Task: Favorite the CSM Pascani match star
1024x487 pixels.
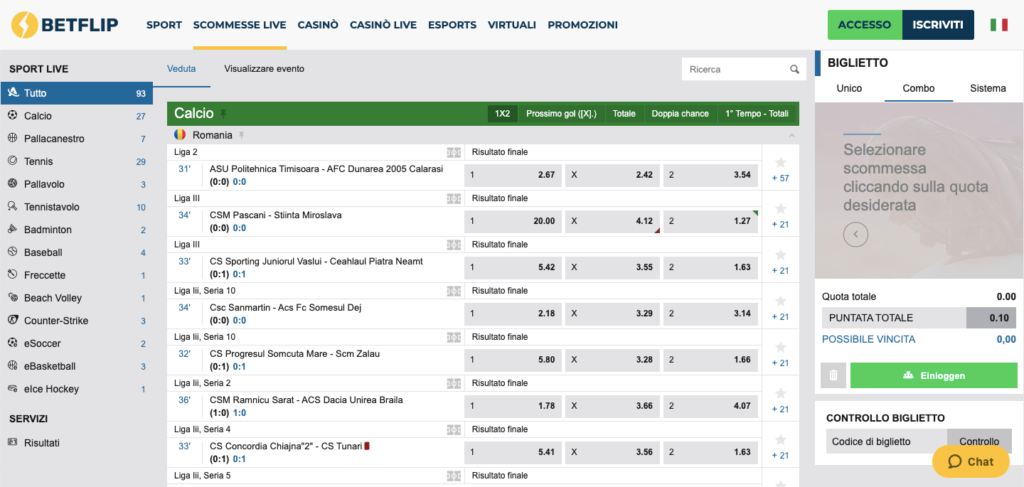Action: click(x=780, y=209)
